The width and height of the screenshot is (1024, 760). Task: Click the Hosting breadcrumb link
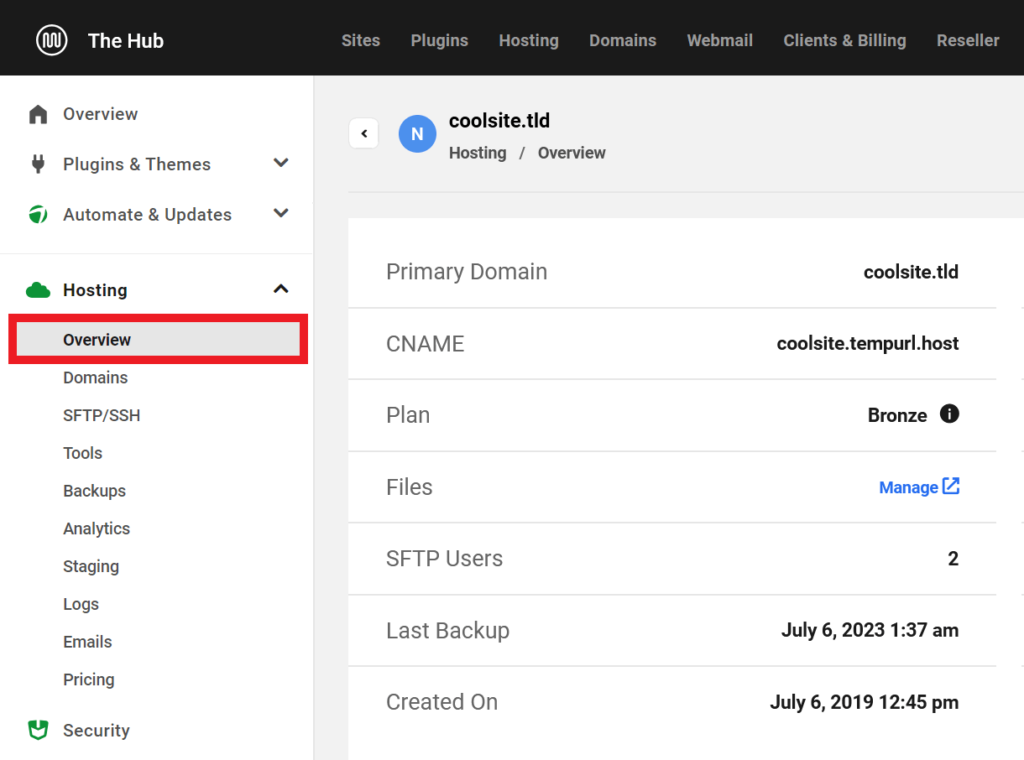click(x=477, y=153)
